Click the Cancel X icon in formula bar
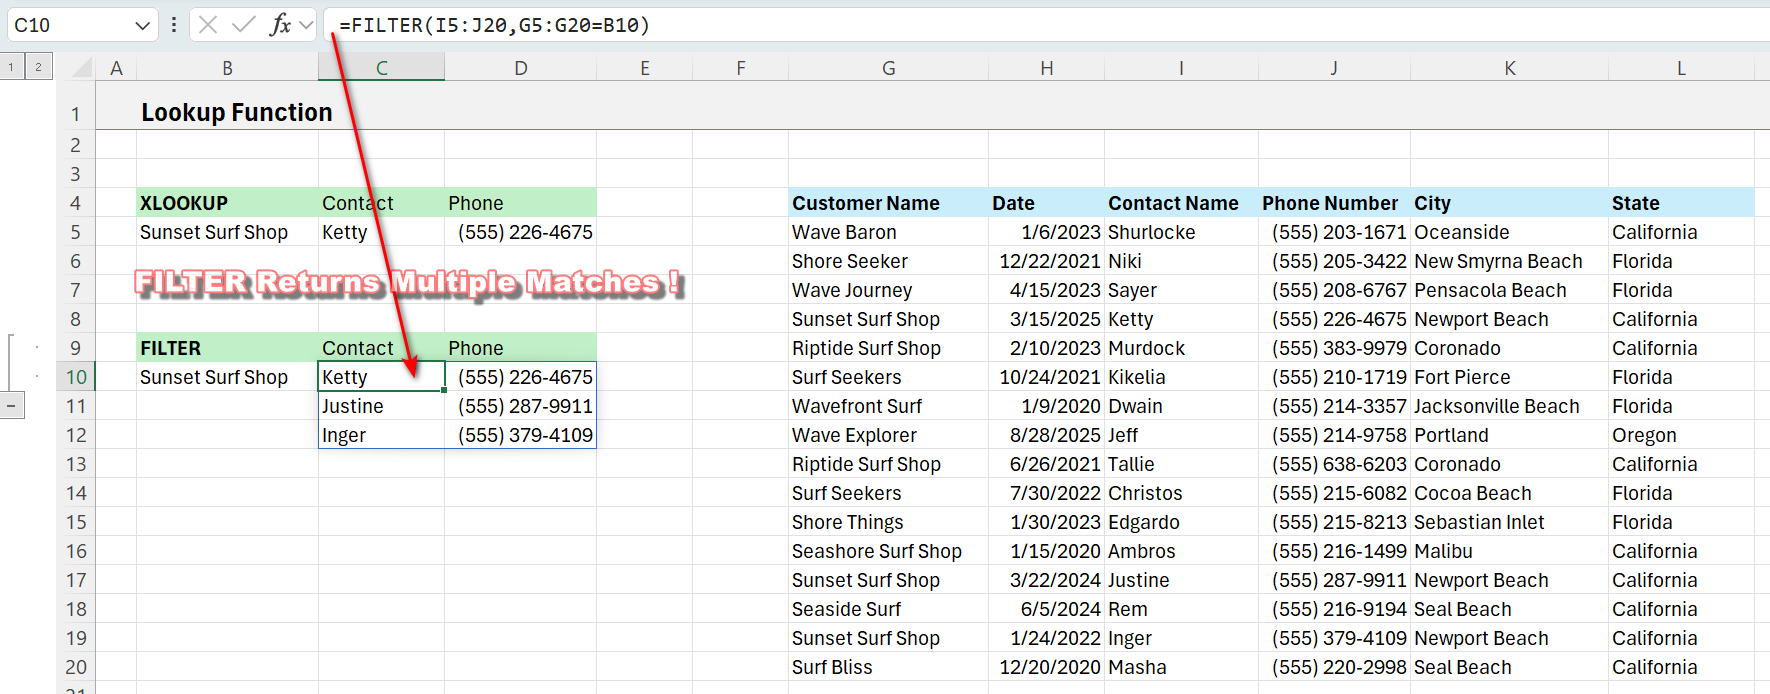Viewport: 1770px width, 694px height. pos(208,25)
